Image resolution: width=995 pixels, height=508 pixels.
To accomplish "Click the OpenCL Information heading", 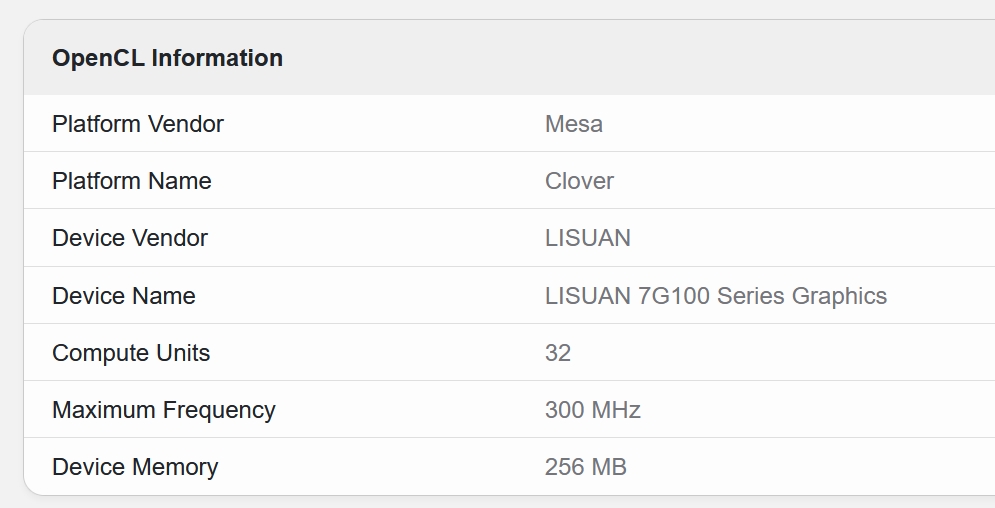I will [x=168, y=58].
